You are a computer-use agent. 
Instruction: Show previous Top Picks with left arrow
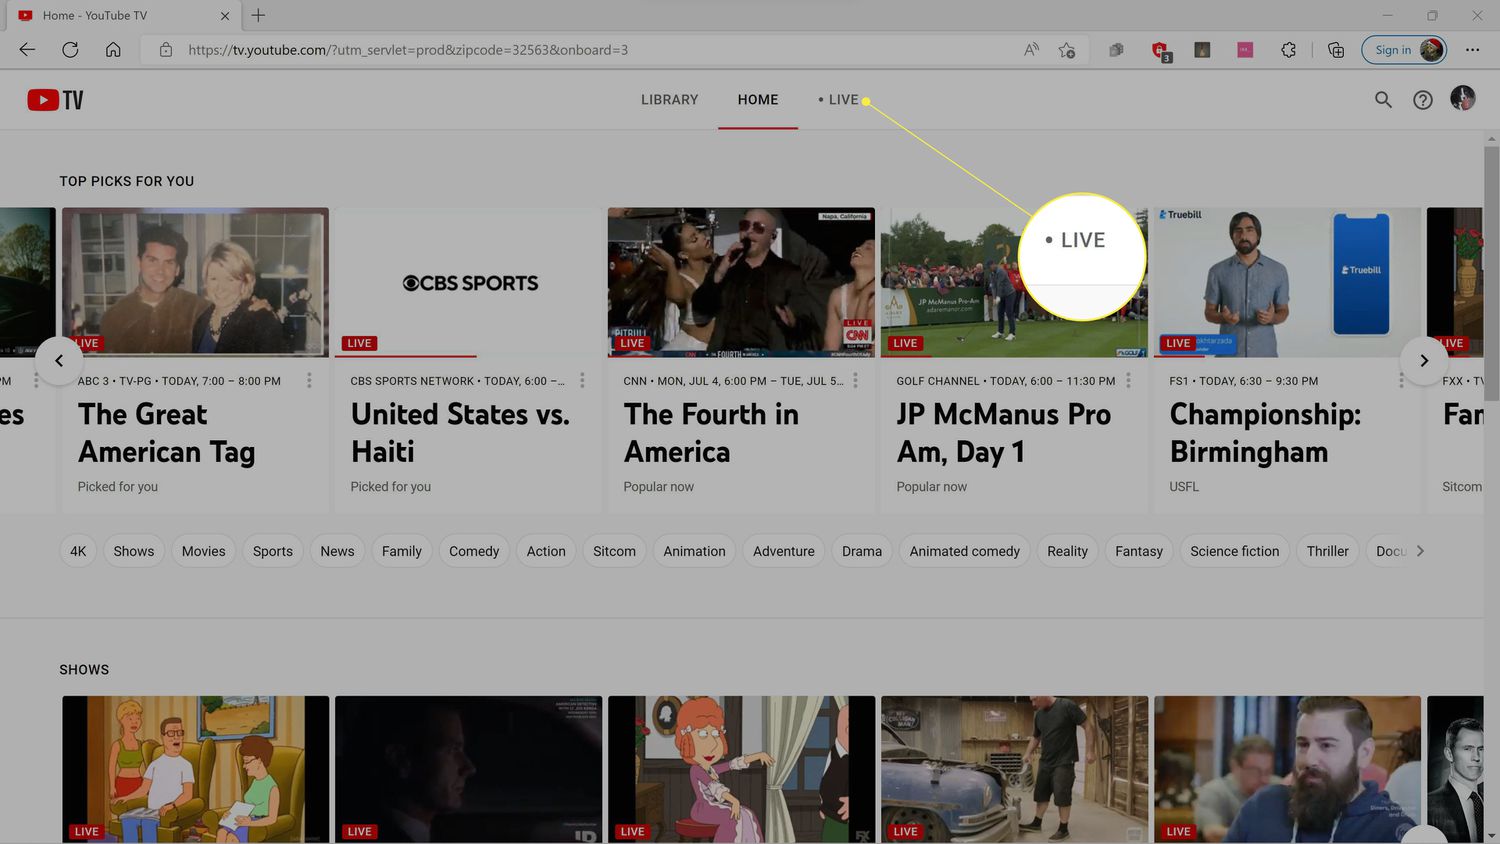(x=59, y=361)
